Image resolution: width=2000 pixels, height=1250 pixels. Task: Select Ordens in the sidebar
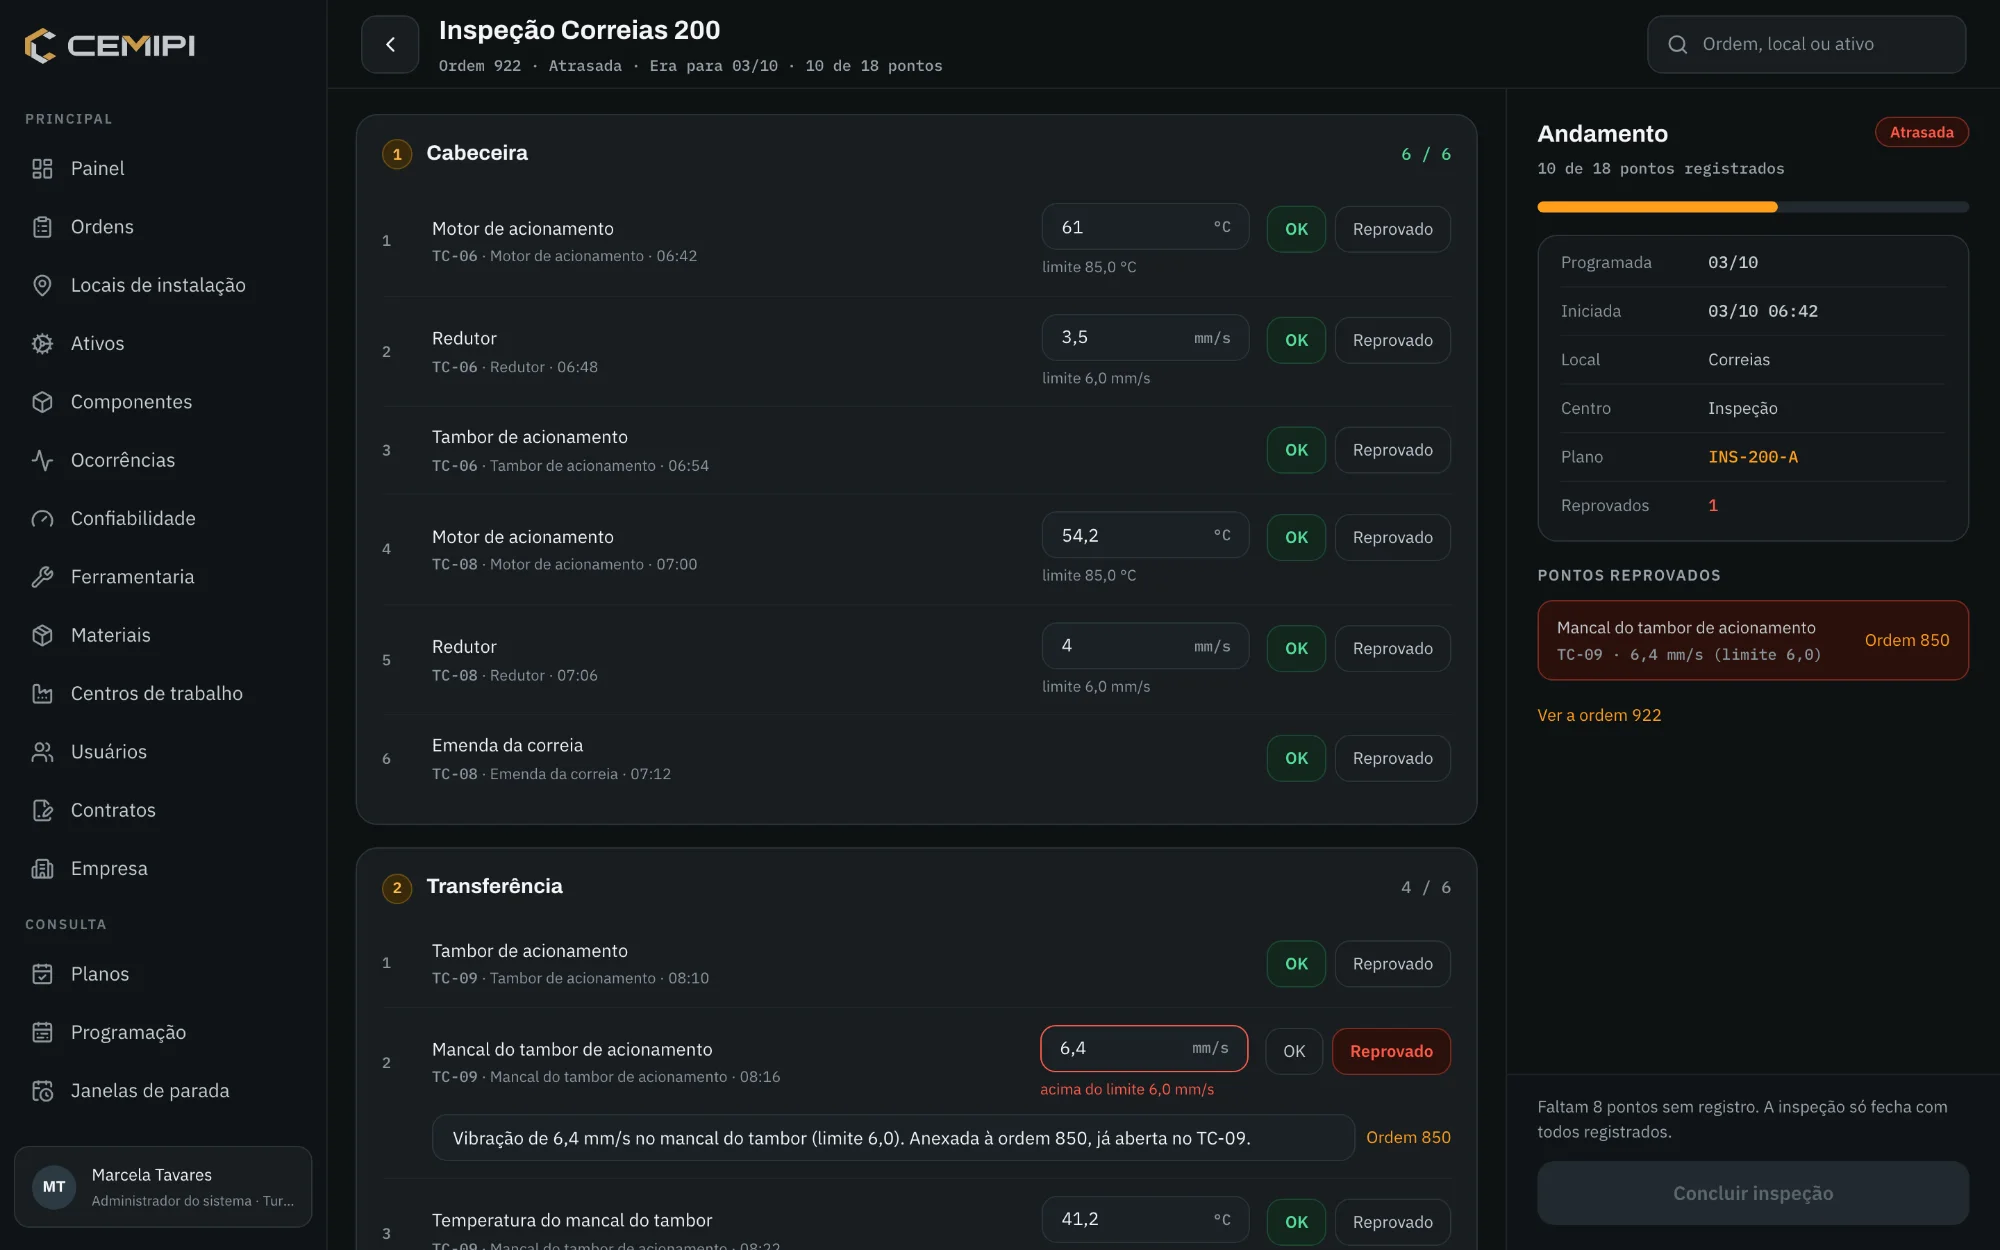click(x=163, y=227)
